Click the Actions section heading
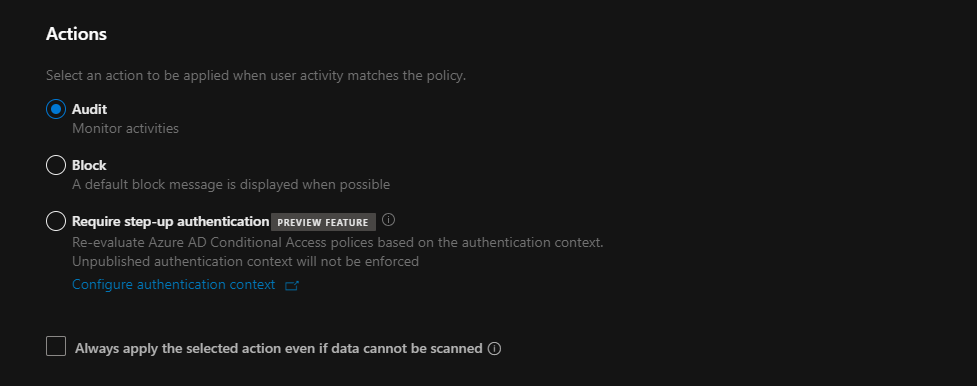 pos(77,34)
